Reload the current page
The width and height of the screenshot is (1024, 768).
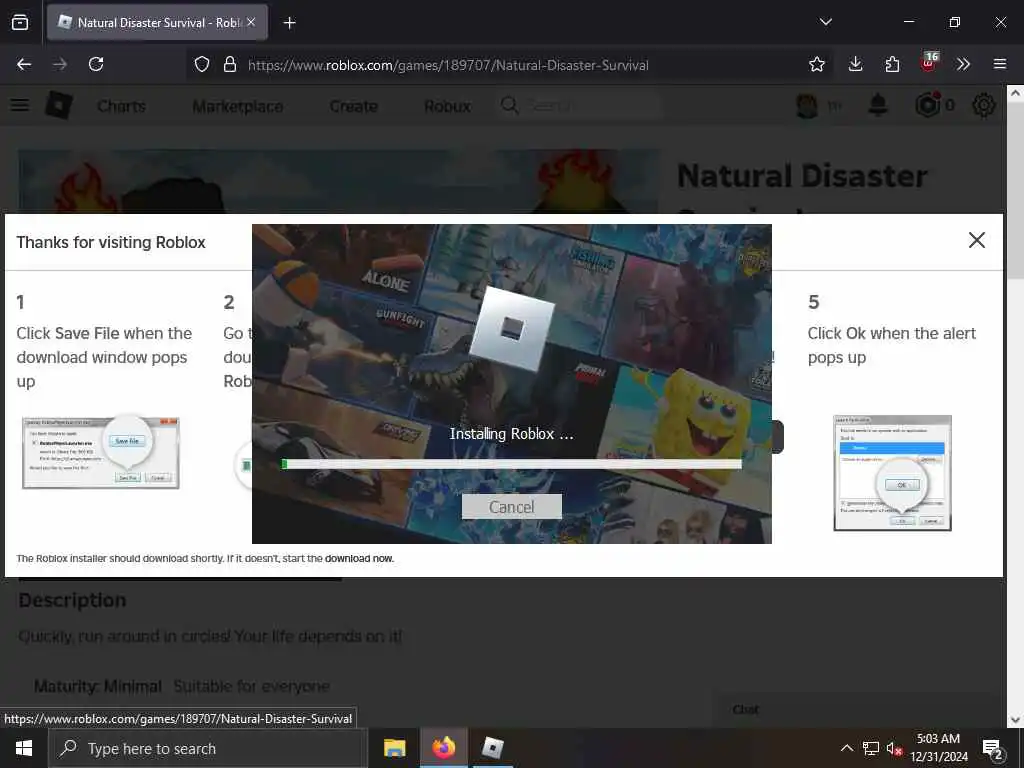(x=96, y=64)
